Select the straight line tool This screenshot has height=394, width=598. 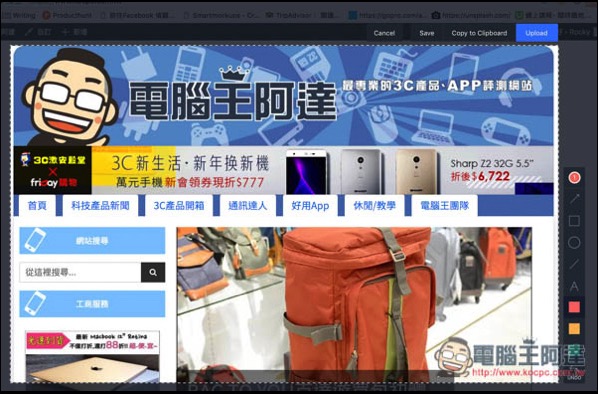click(574, 264)
